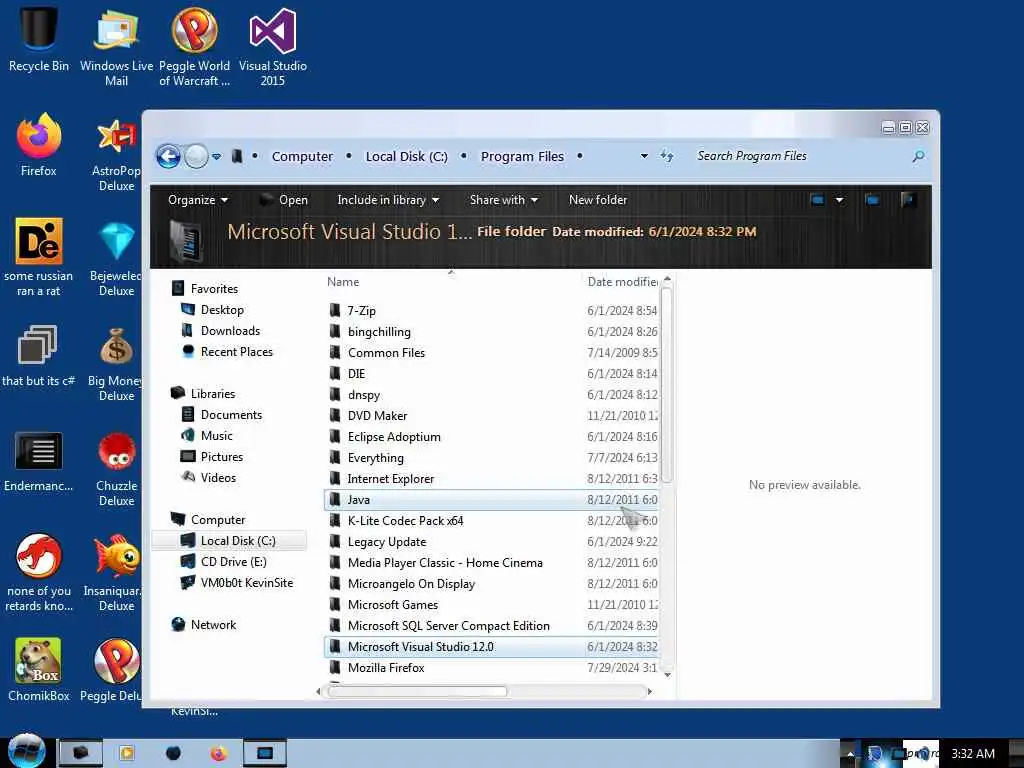Click the Open toolbar button

283,200
